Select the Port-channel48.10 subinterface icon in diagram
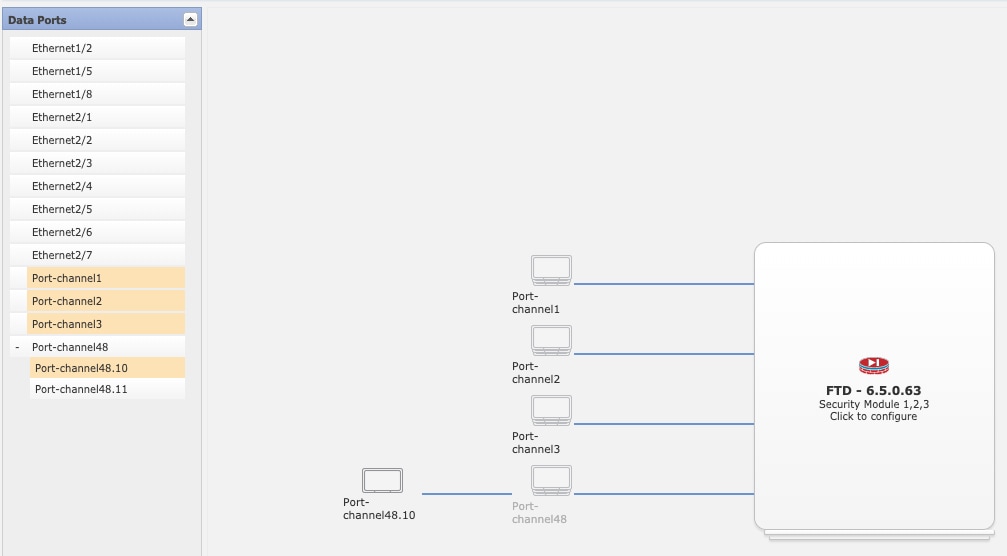 click(x=382, y=481)
